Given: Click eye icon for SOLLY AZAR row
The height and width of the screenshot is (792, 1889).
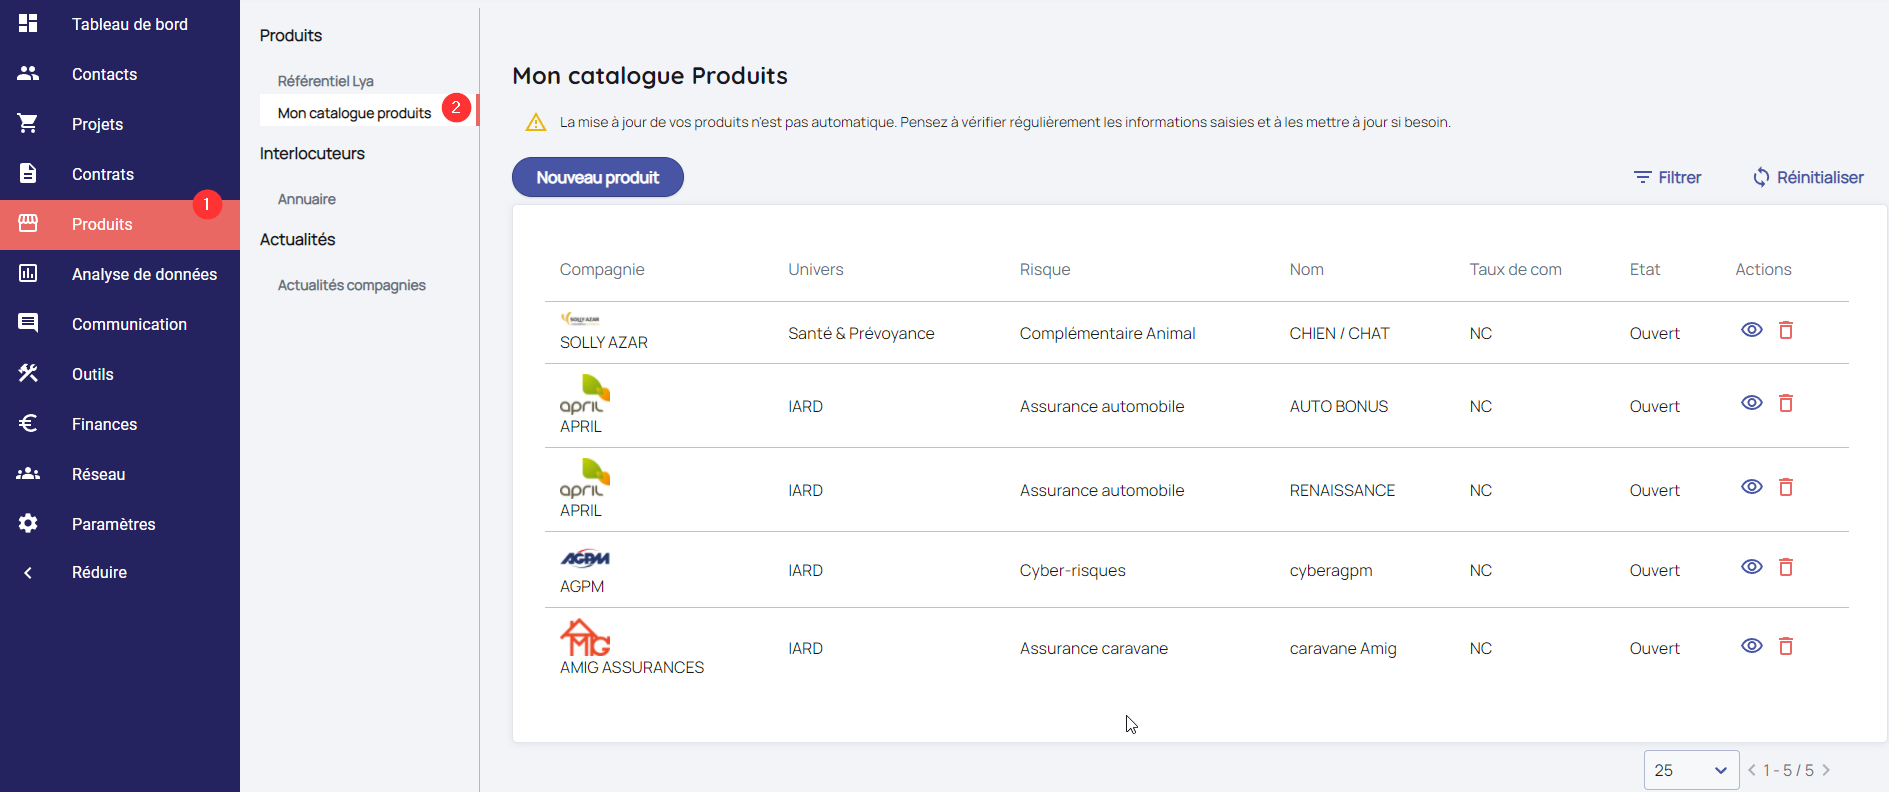Looking at the screenshot, I should coord(1751,330).
